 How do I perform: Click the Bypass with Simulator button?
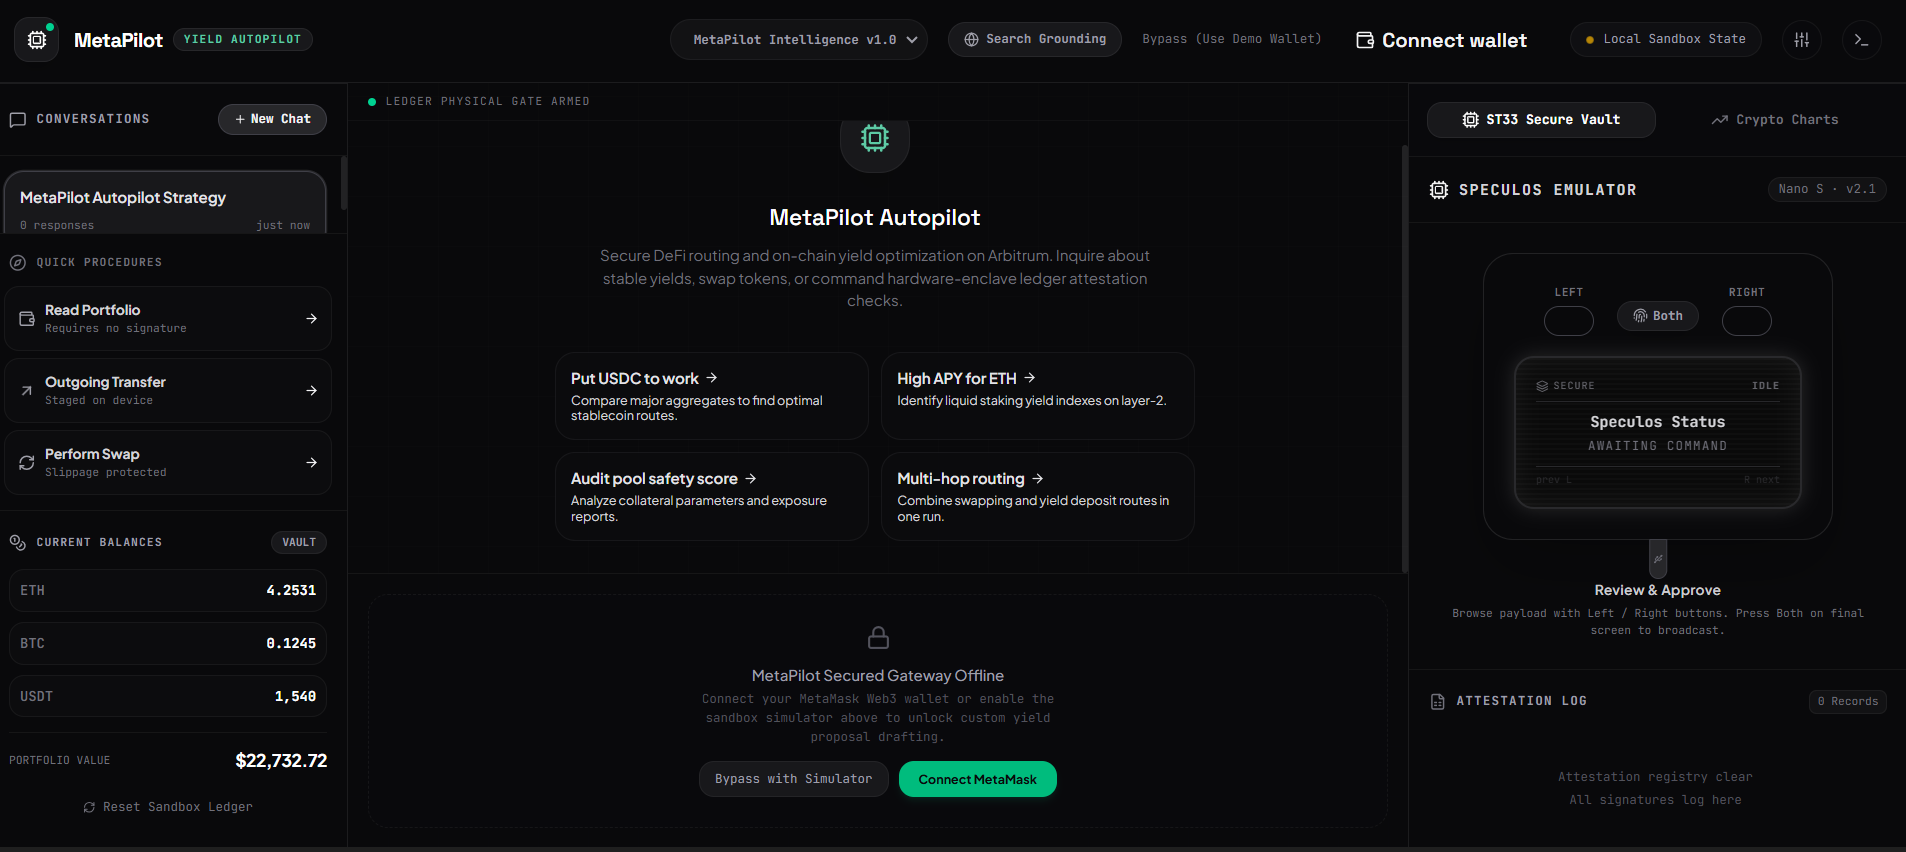794,779
